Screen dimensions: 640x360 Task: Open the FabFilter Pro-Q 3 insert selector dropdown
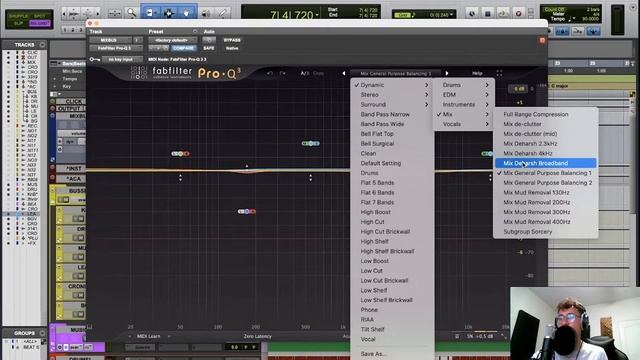click(116, 48)
